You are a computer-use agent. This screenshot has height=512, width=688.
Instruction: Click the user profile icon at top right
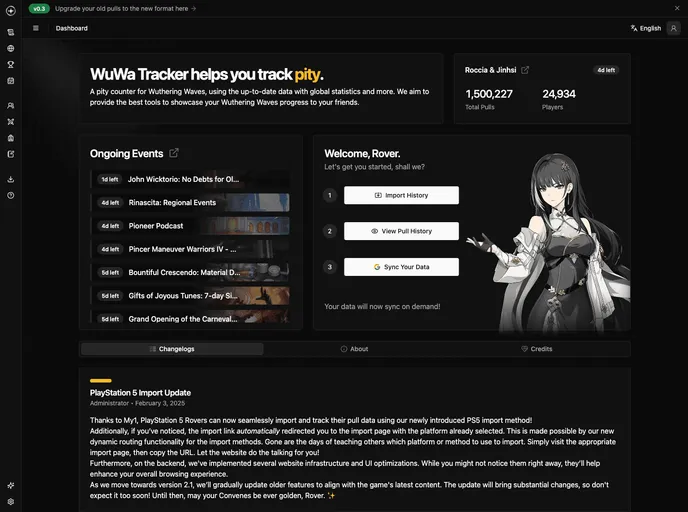pos(674,28)
